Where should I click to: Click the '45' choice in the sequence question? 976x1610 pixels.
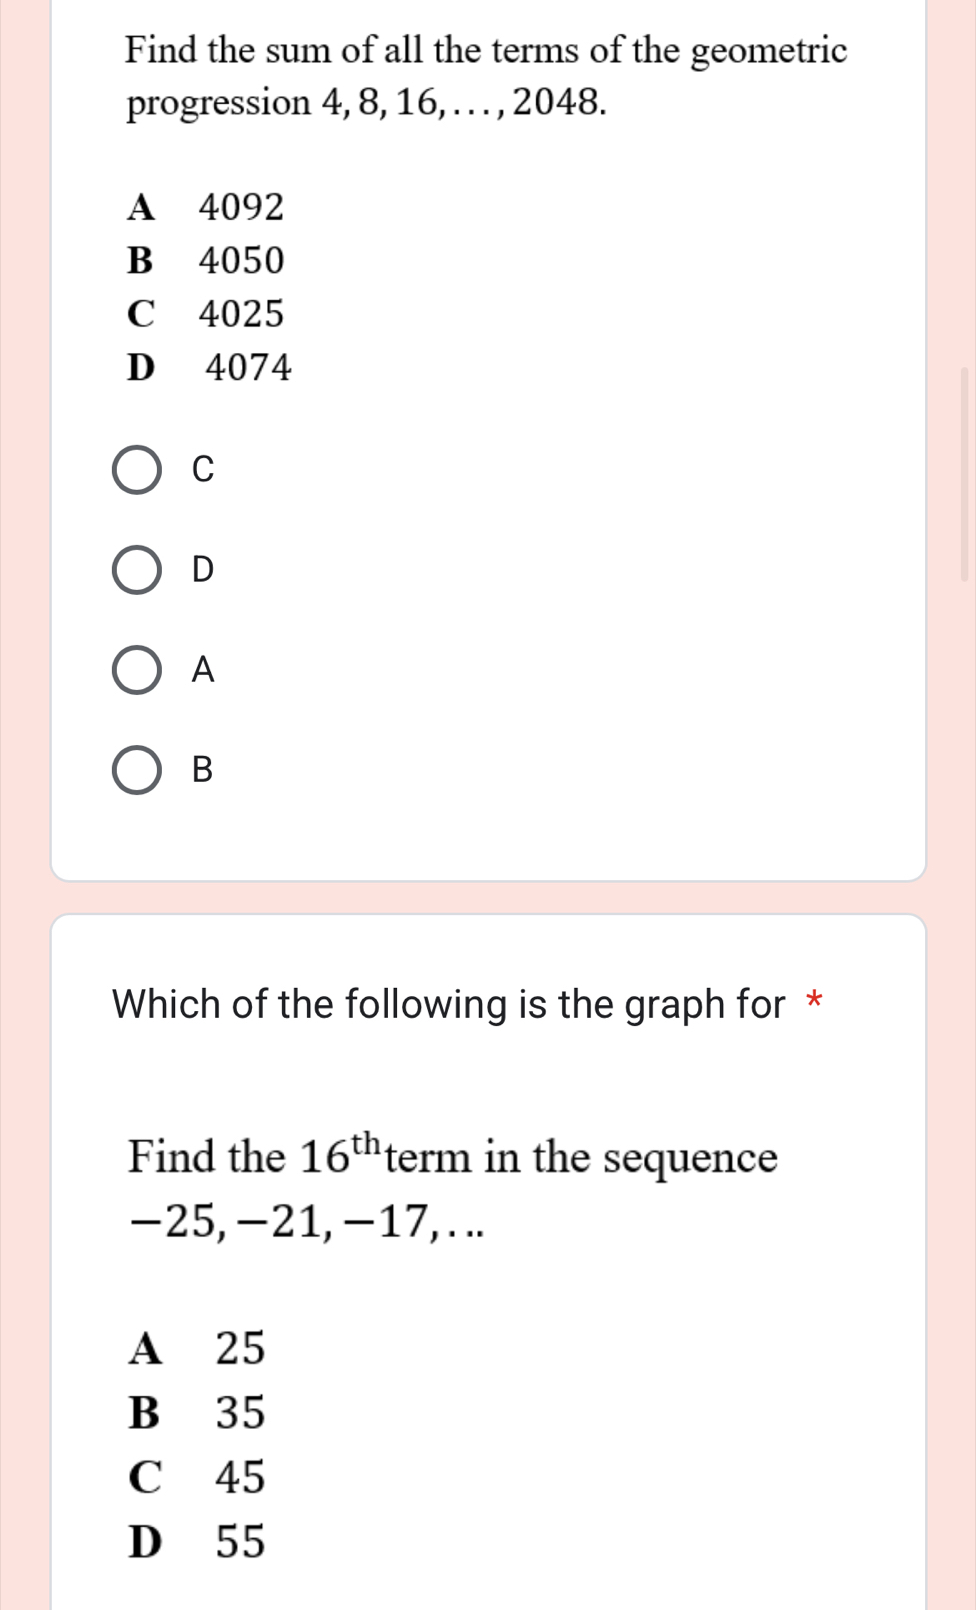coord(241,1477)
